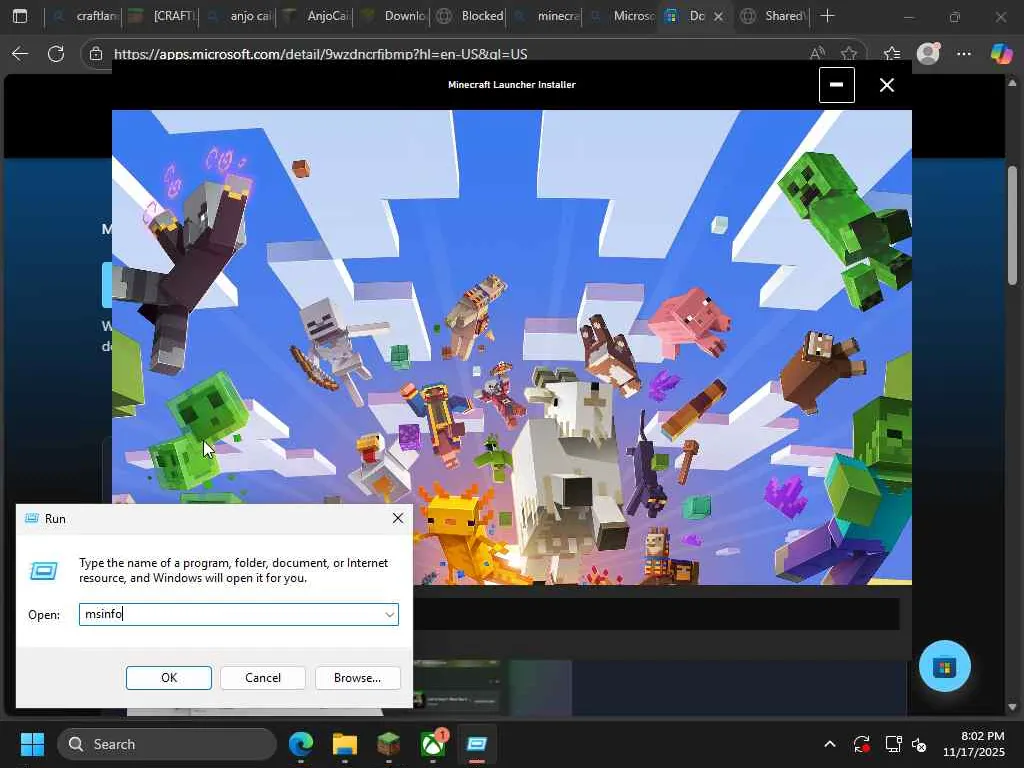This screenshot has height=768, width=1024.
Task: Open Microsoft Edge from the taskbar
Action: click(301, 744)
